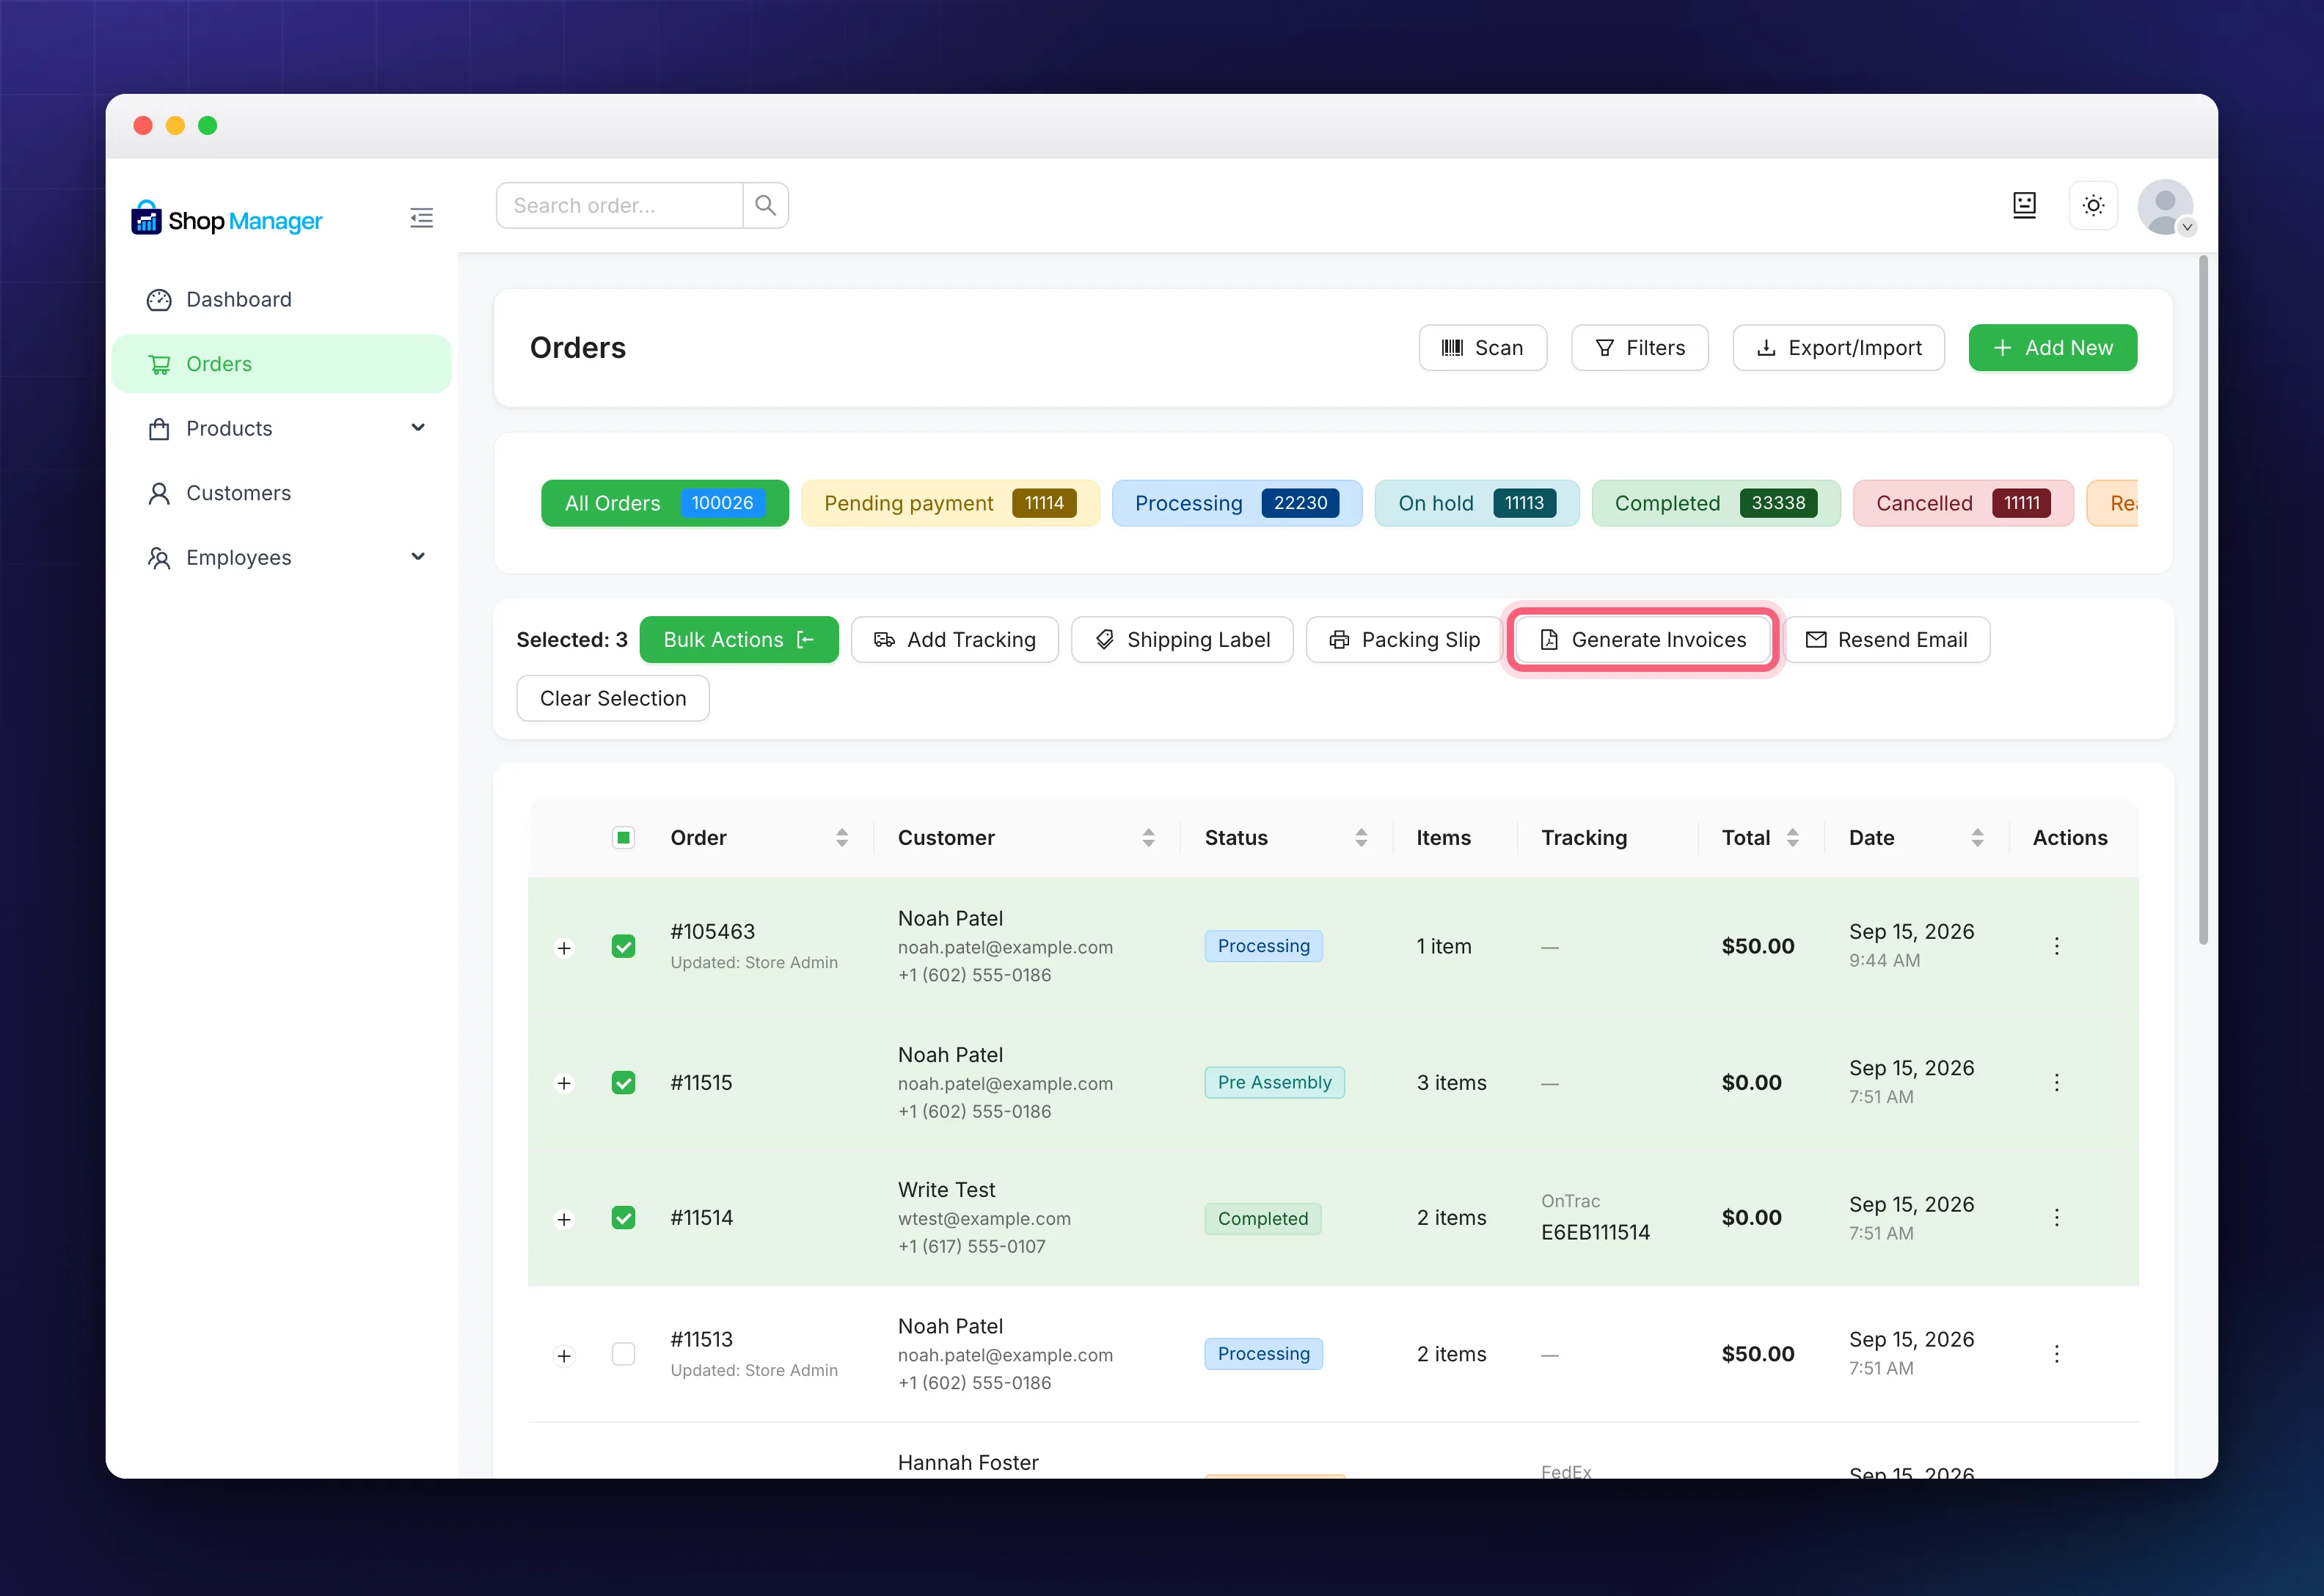Sort by the Order column

[842, 838]
